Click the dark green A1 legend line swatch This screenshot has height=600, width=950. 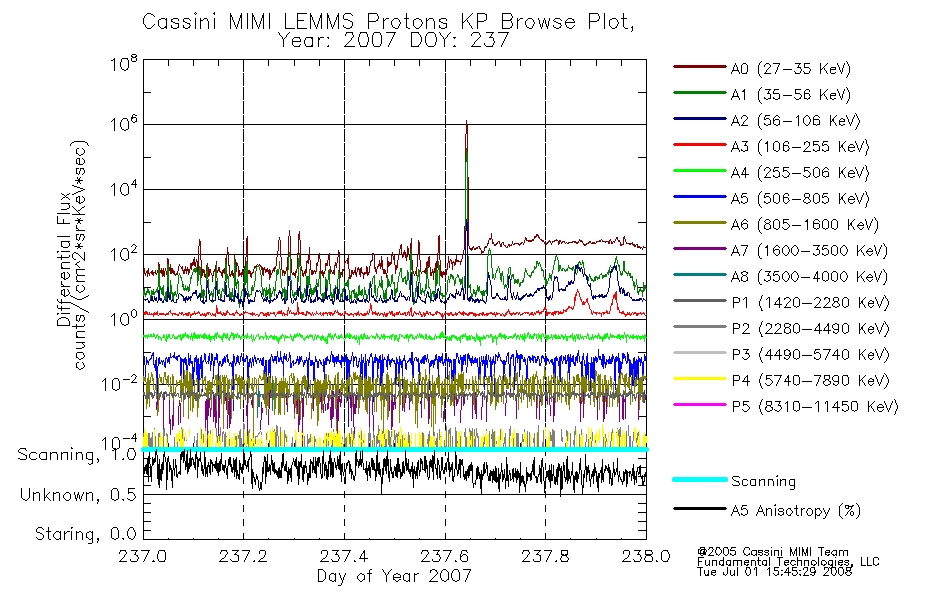click(700, 93)
